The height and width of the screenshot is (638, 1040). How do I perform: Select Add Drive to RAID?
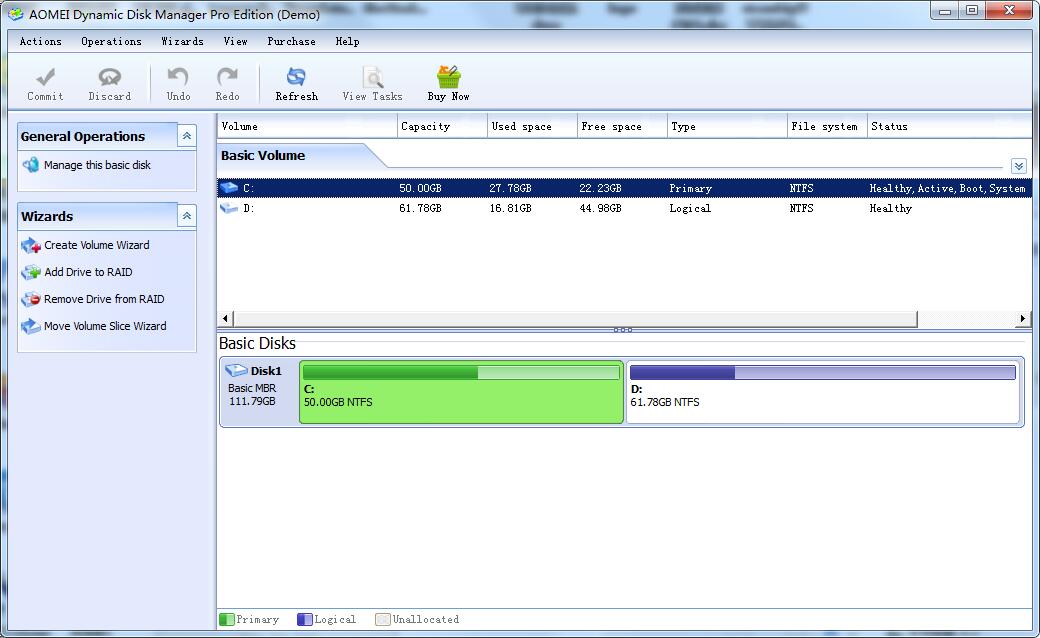(x=88, y=272)
